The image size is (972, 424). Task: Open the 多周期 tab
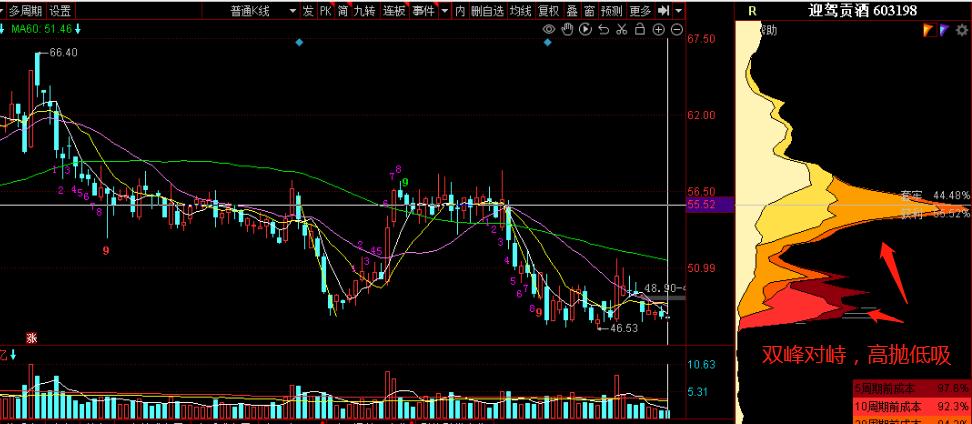(27, 11)
